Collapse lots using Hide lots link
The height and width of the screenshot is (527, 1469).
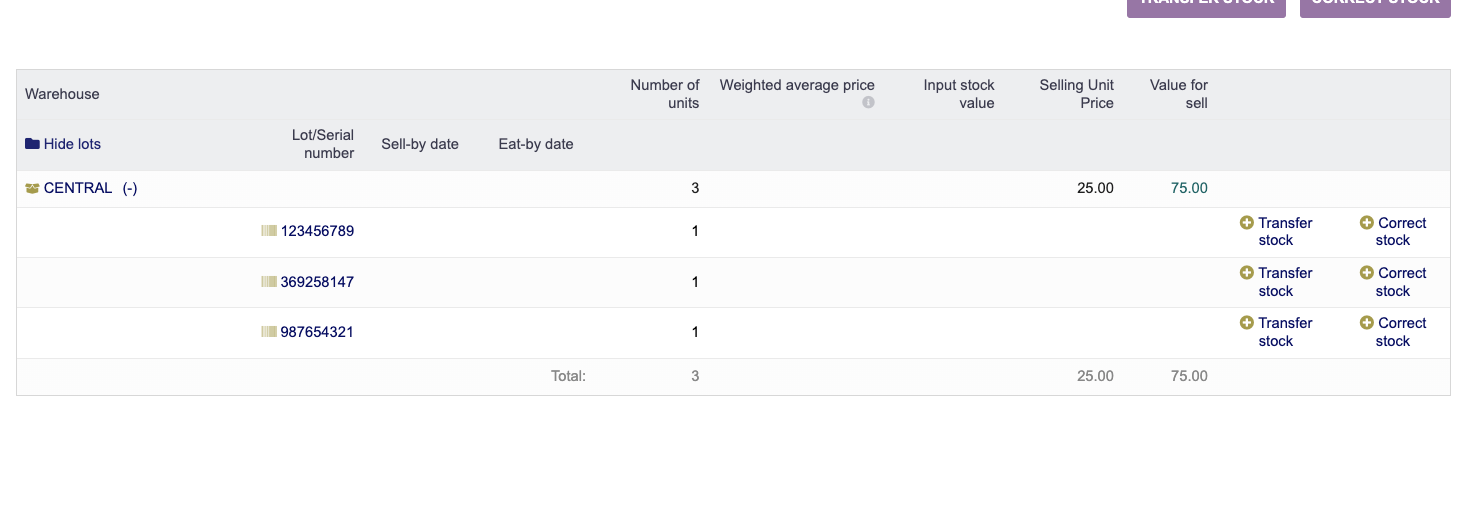[x=72, y=144]
